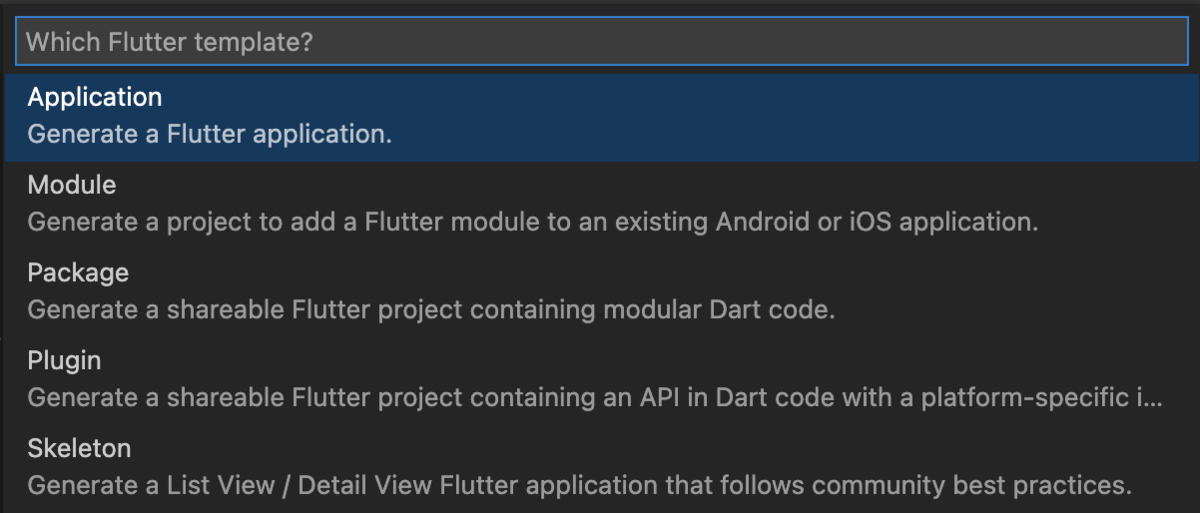The image size is (1200, 513).
Task: Click 'Generate a Flutter application.' description
Action: pos(209,134)
